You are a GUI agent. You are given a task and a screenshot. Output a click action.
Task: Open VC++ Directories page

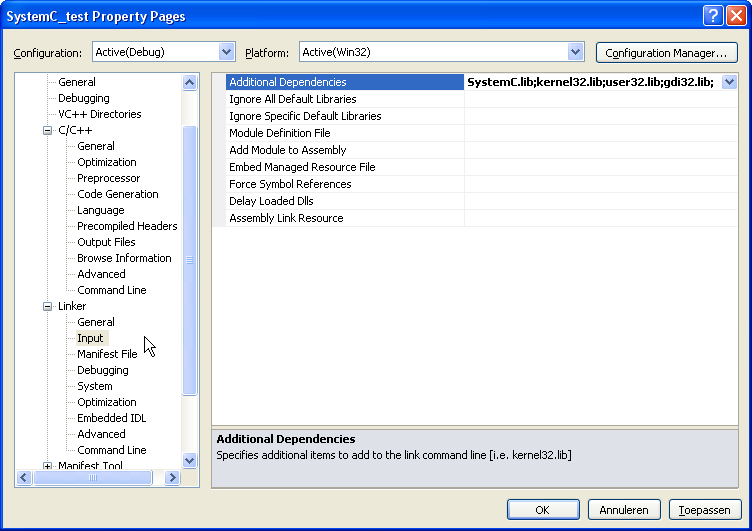(x=99, y=114)
